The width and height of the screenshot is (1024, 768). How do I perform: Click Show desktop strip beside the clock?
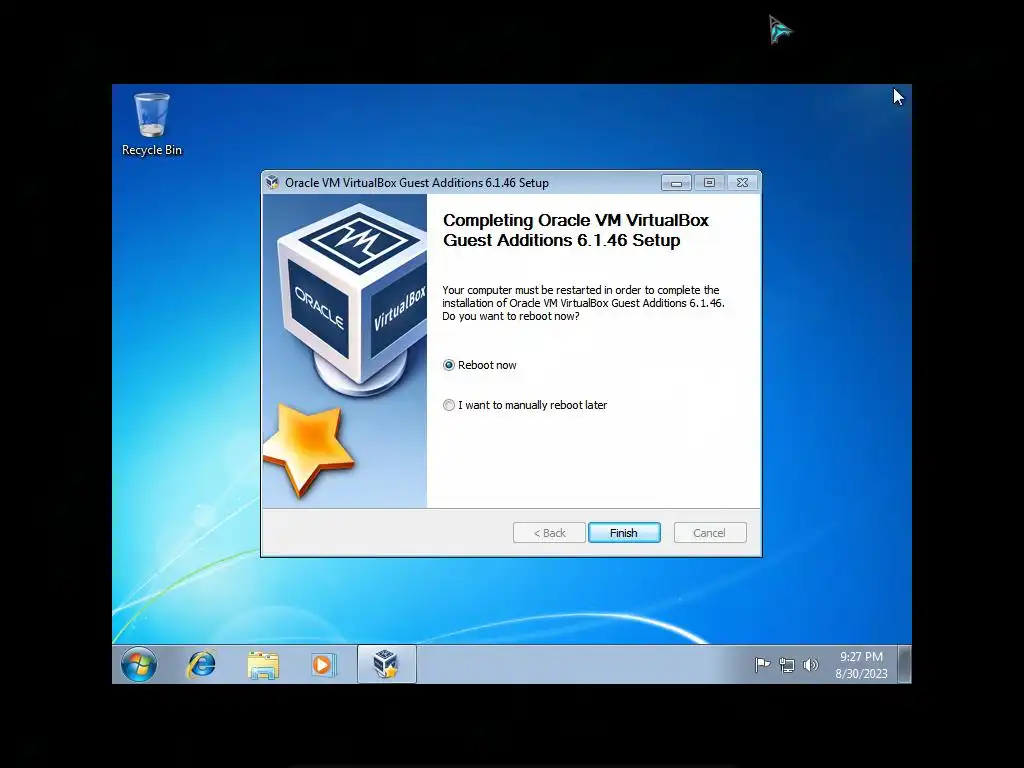pyautogui.click(x=904, y=664)
